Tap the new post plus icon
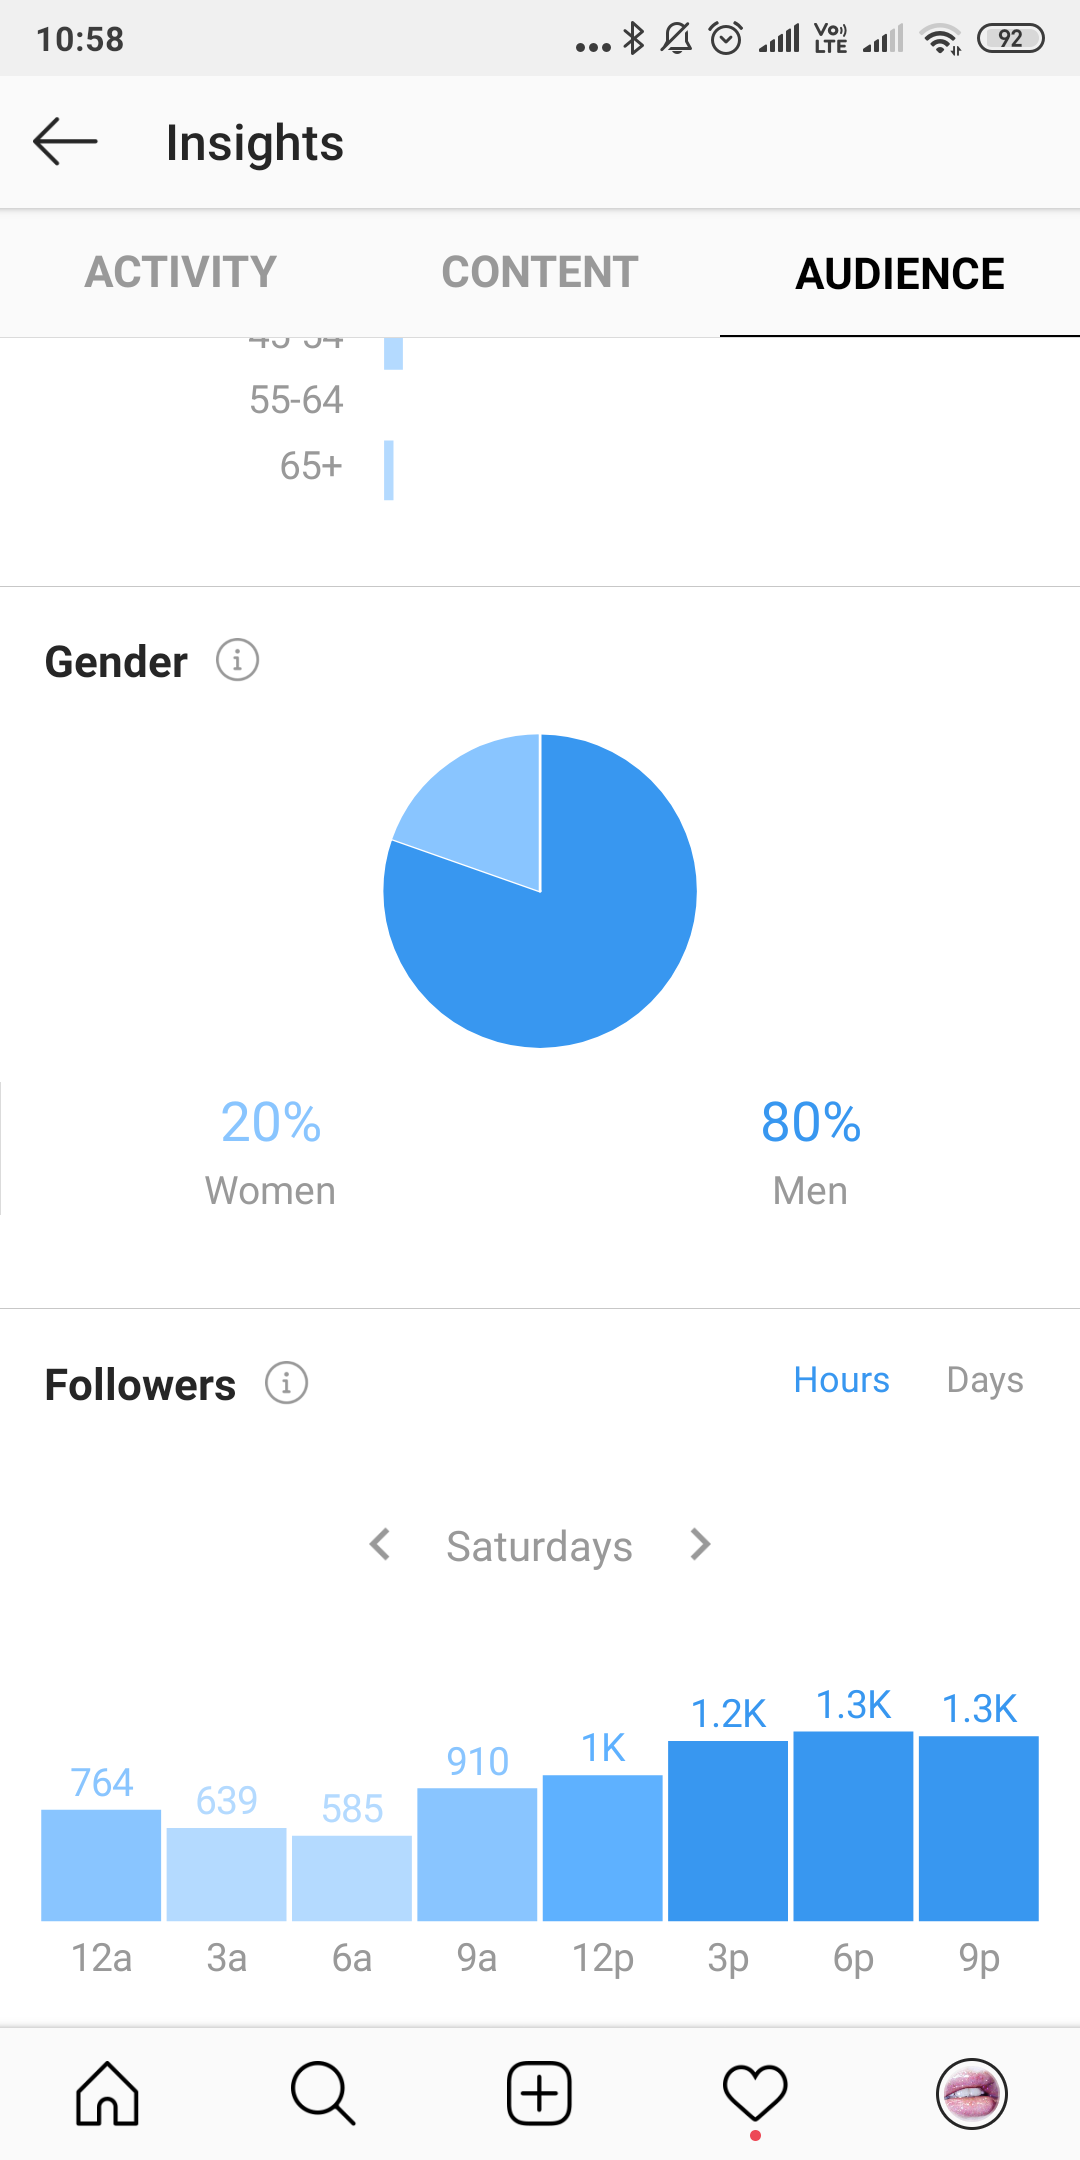 [539, 2093]
